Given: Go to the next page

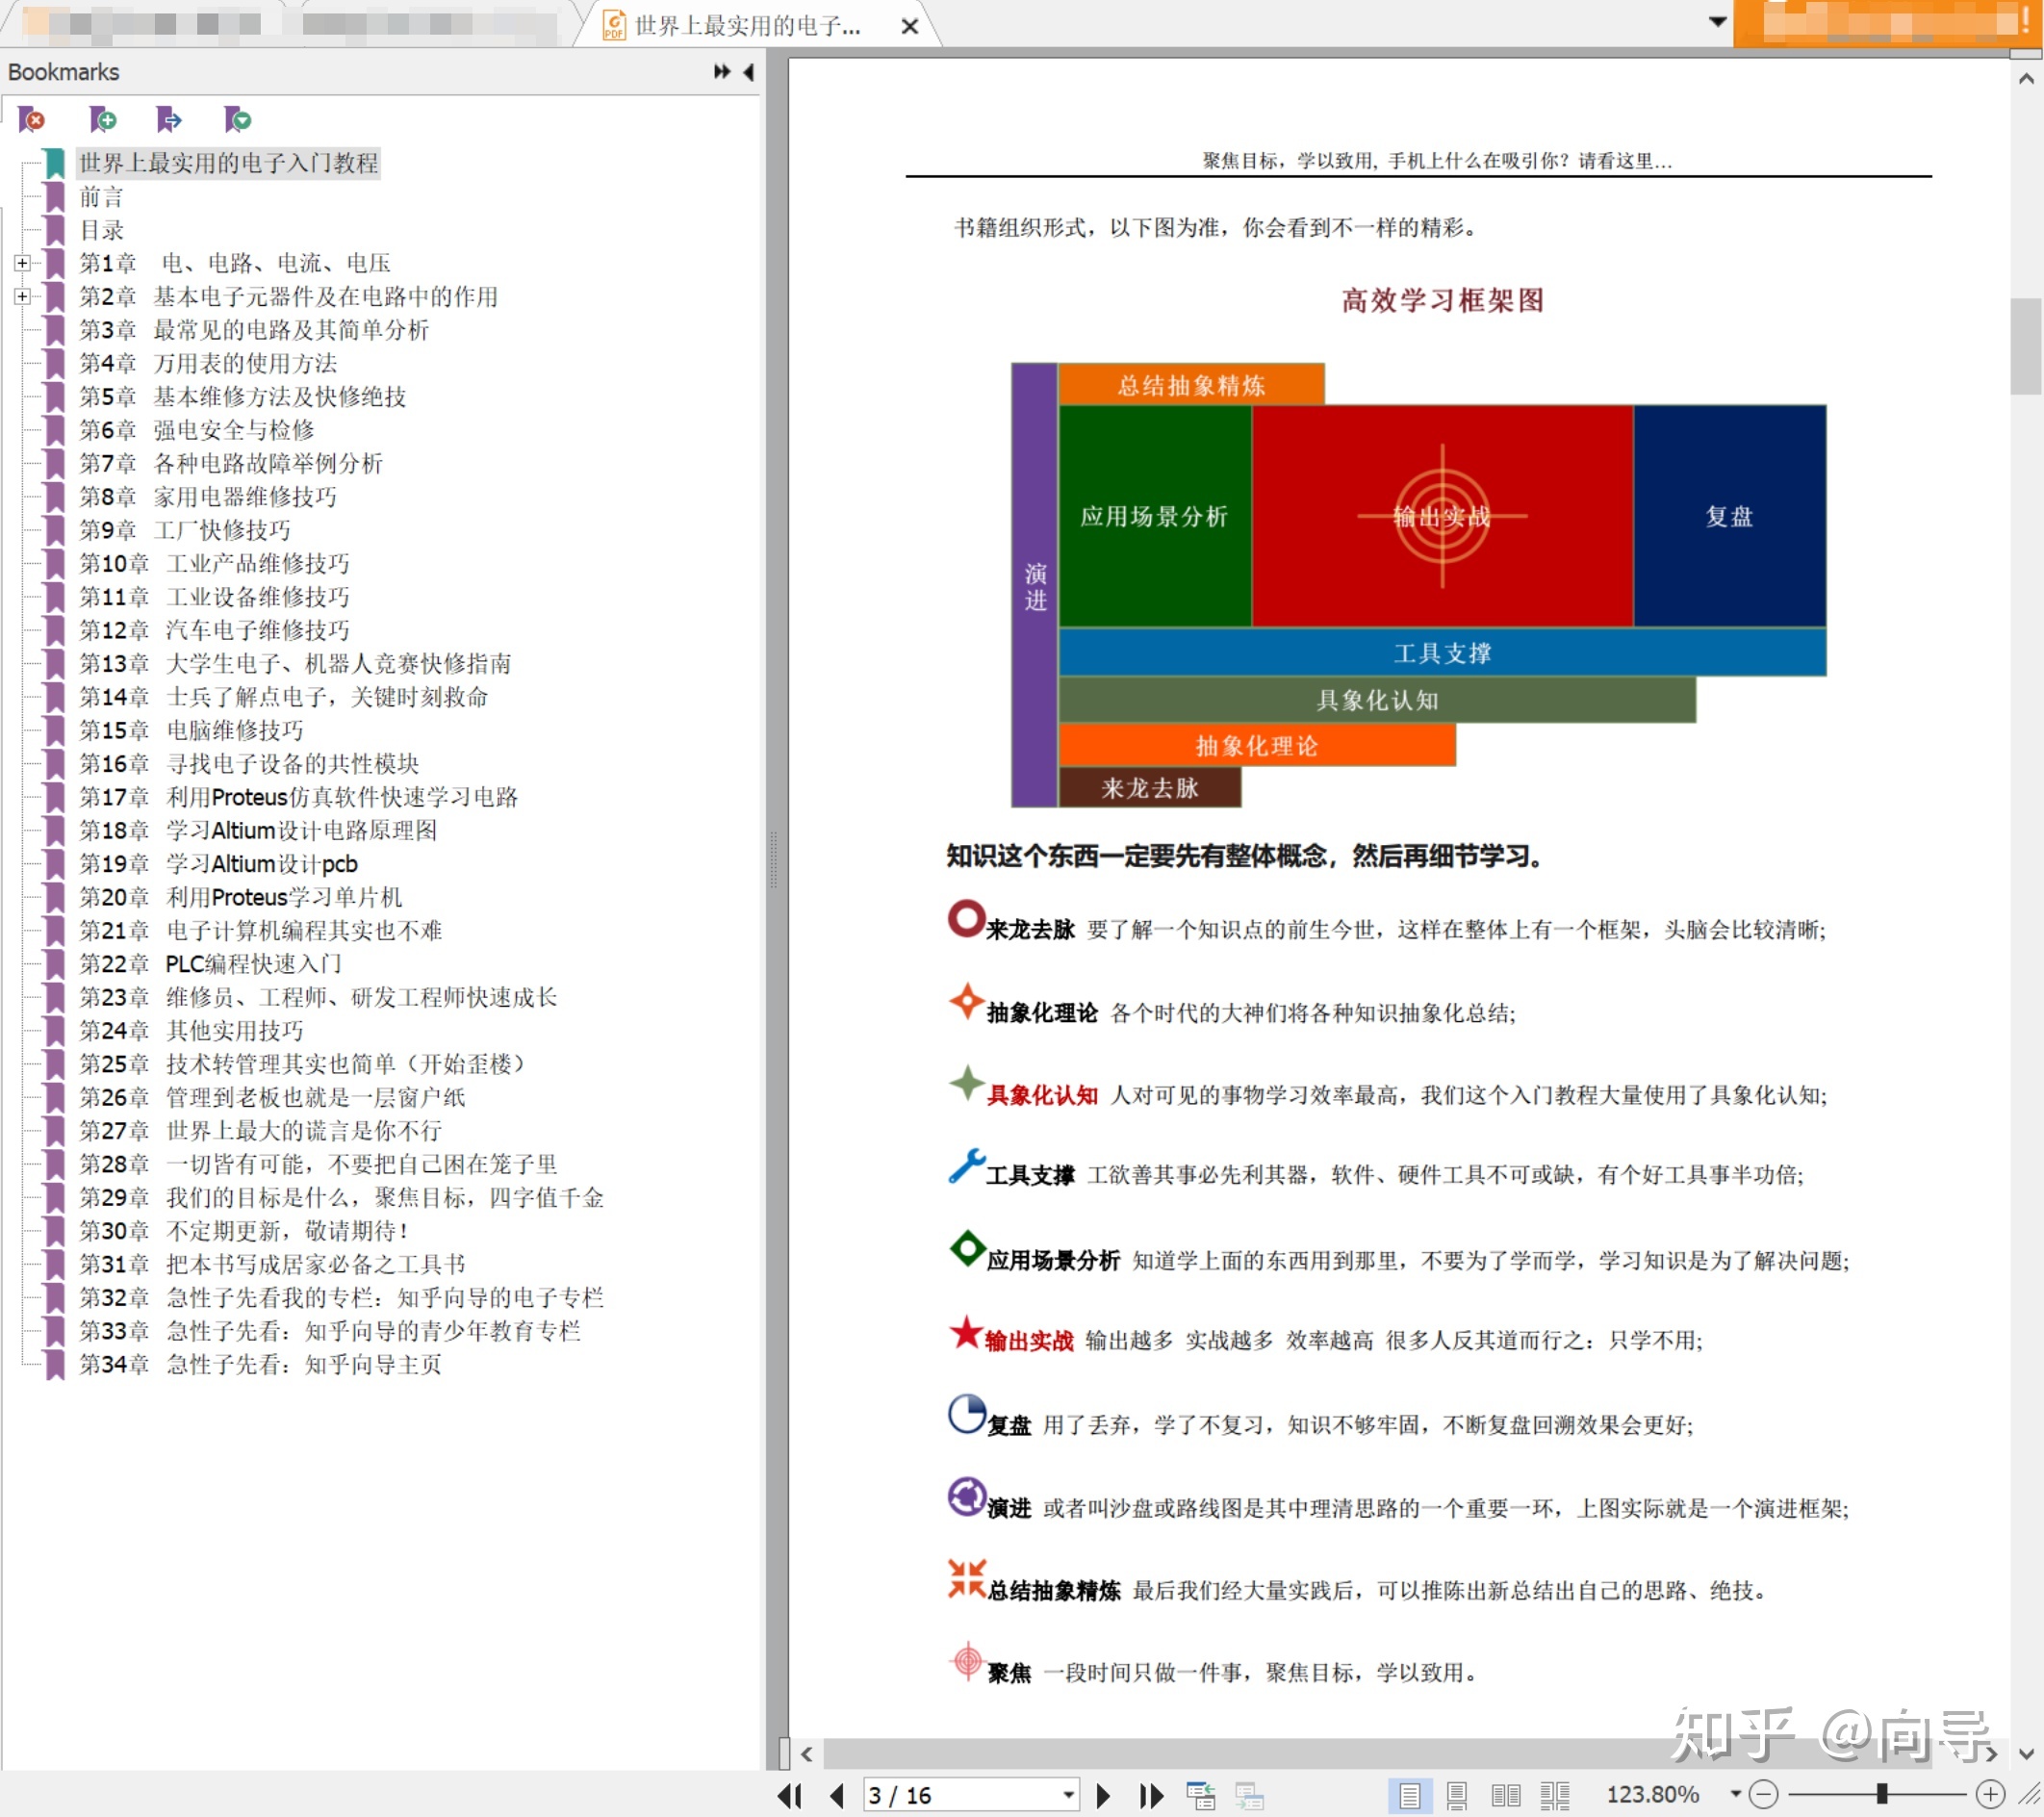Looking at the screenshot, I should [x=1103, y=1796].
